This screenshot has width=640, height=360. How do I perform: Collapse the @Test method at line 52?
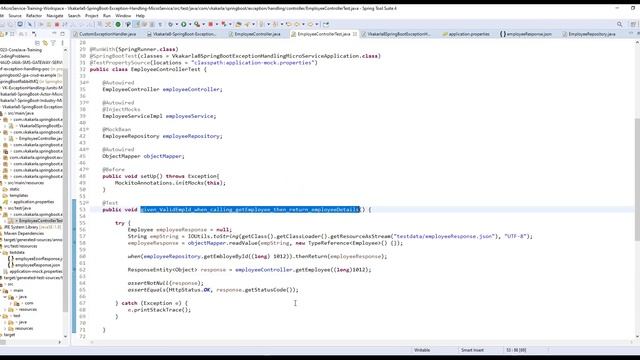pos(87,203)
